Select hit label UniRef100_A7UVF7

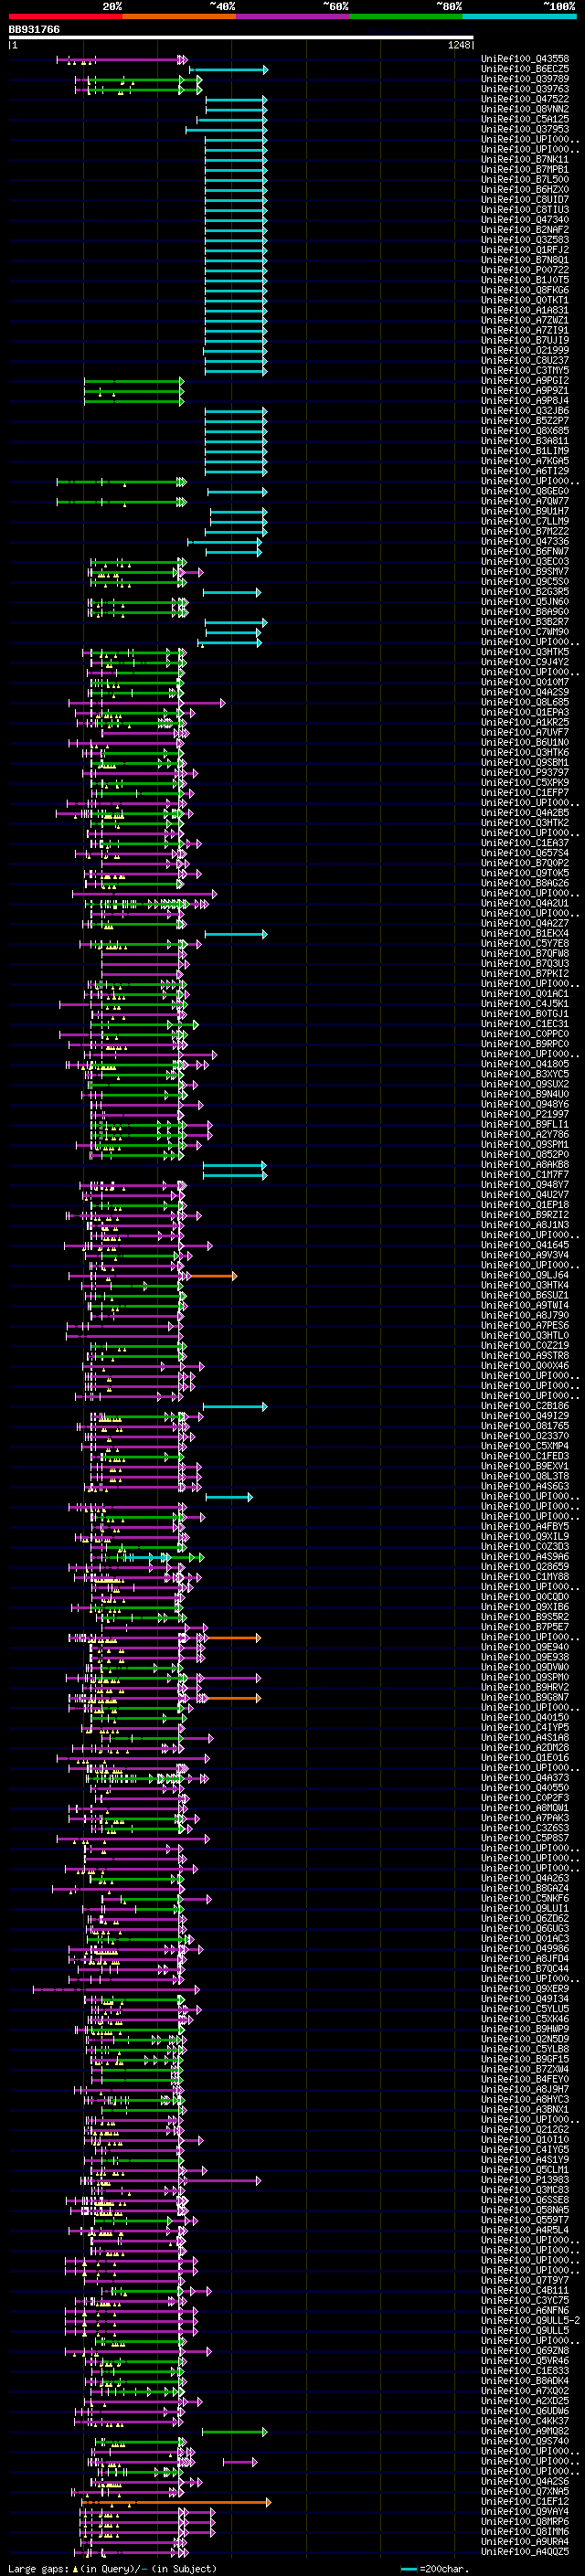525,732
